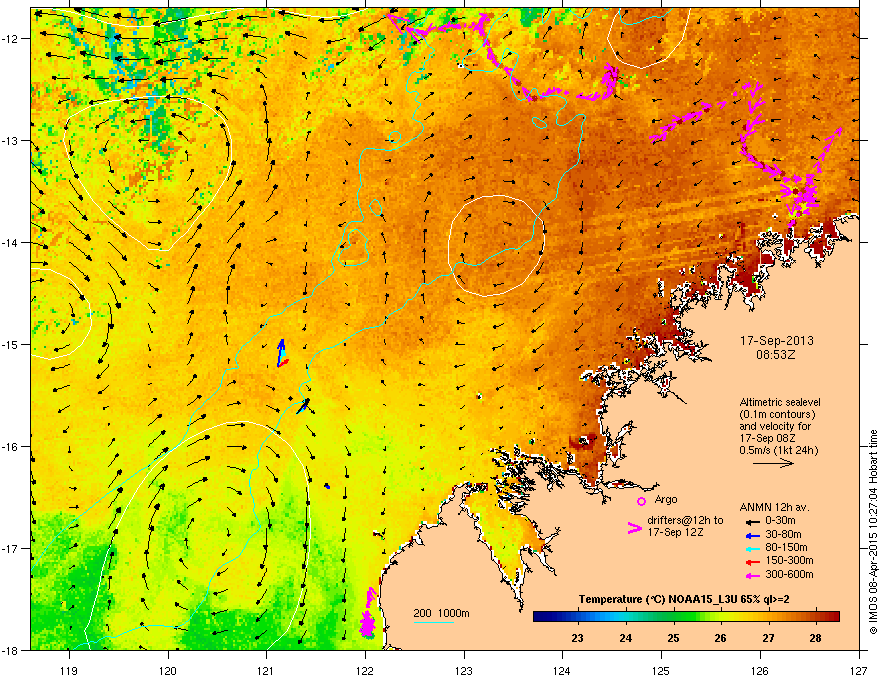Click the 126 longitude axis label
880x680 pixels.
[x=760, y=670]
